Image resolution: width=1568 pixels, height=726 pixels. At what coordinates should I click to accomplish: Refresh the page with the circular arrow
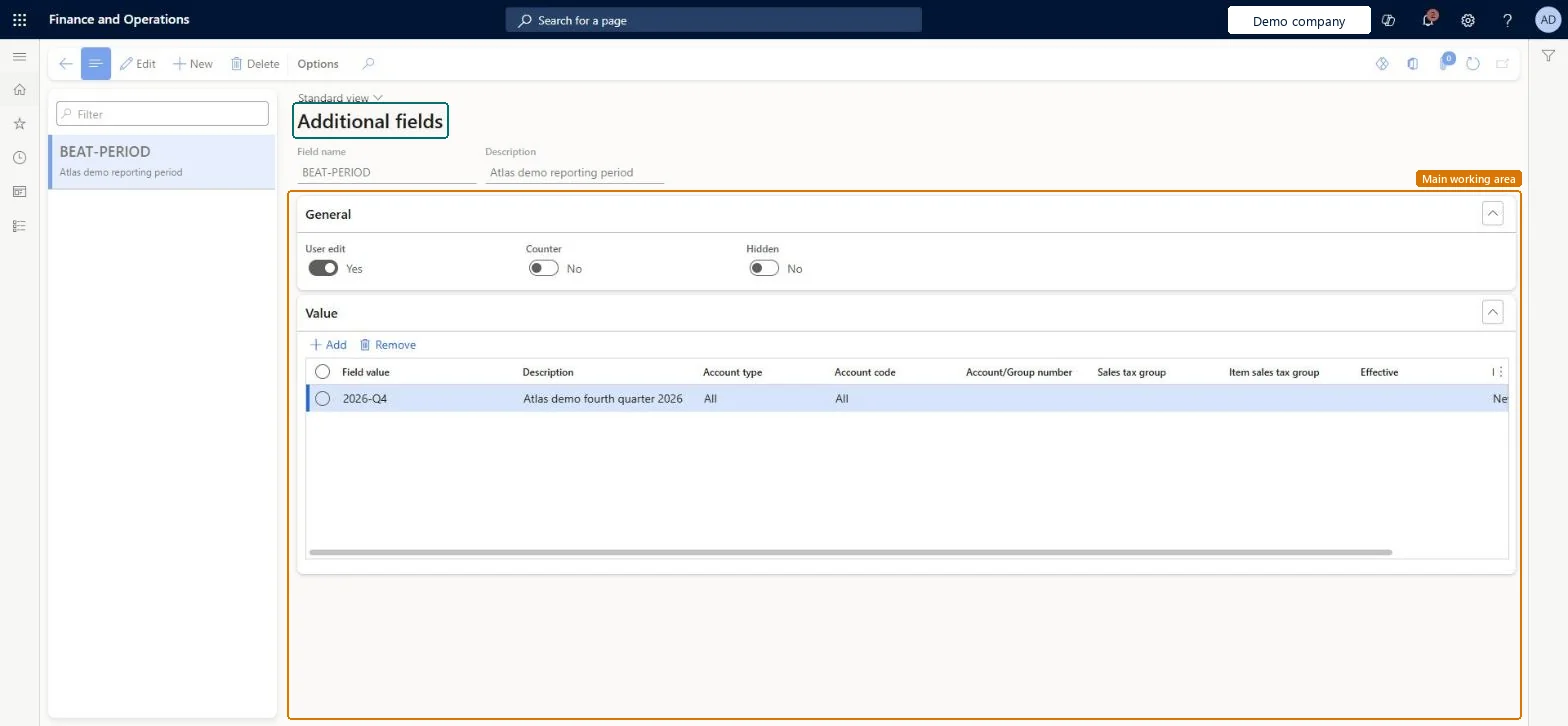click(x=1473, y=64)
